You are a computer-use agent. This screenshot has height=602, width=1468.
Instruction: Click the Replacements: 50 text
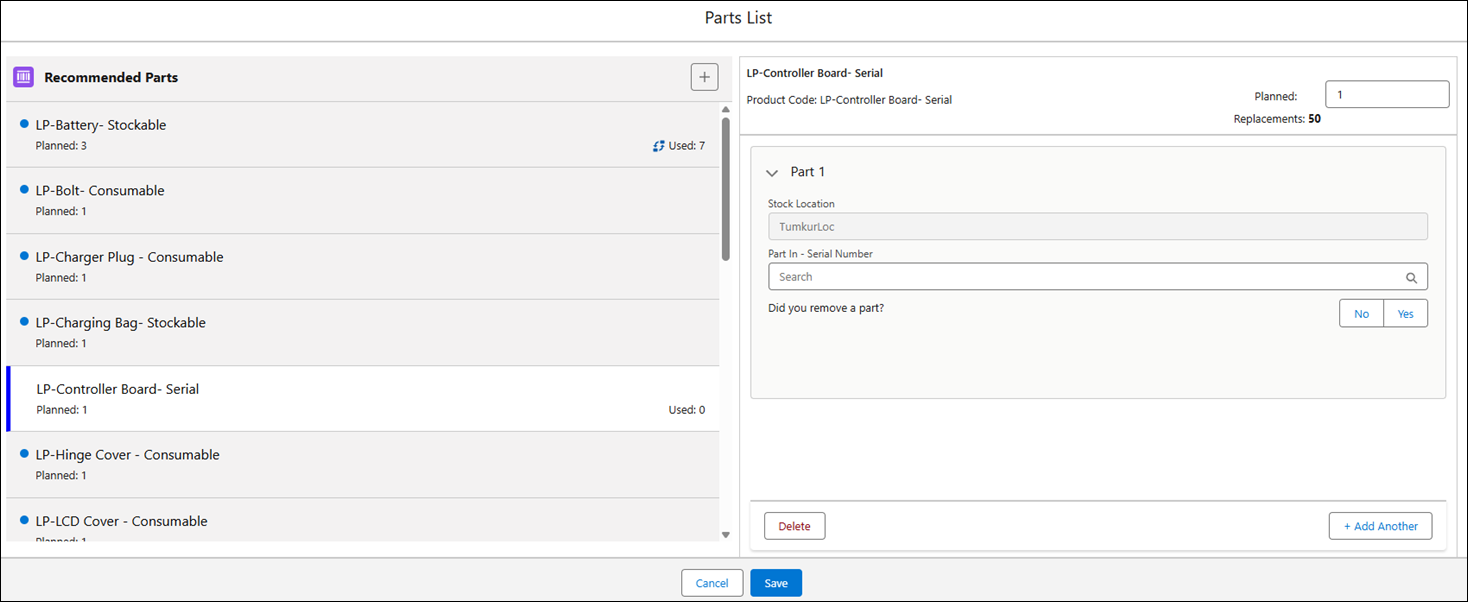pos(1277,119)
